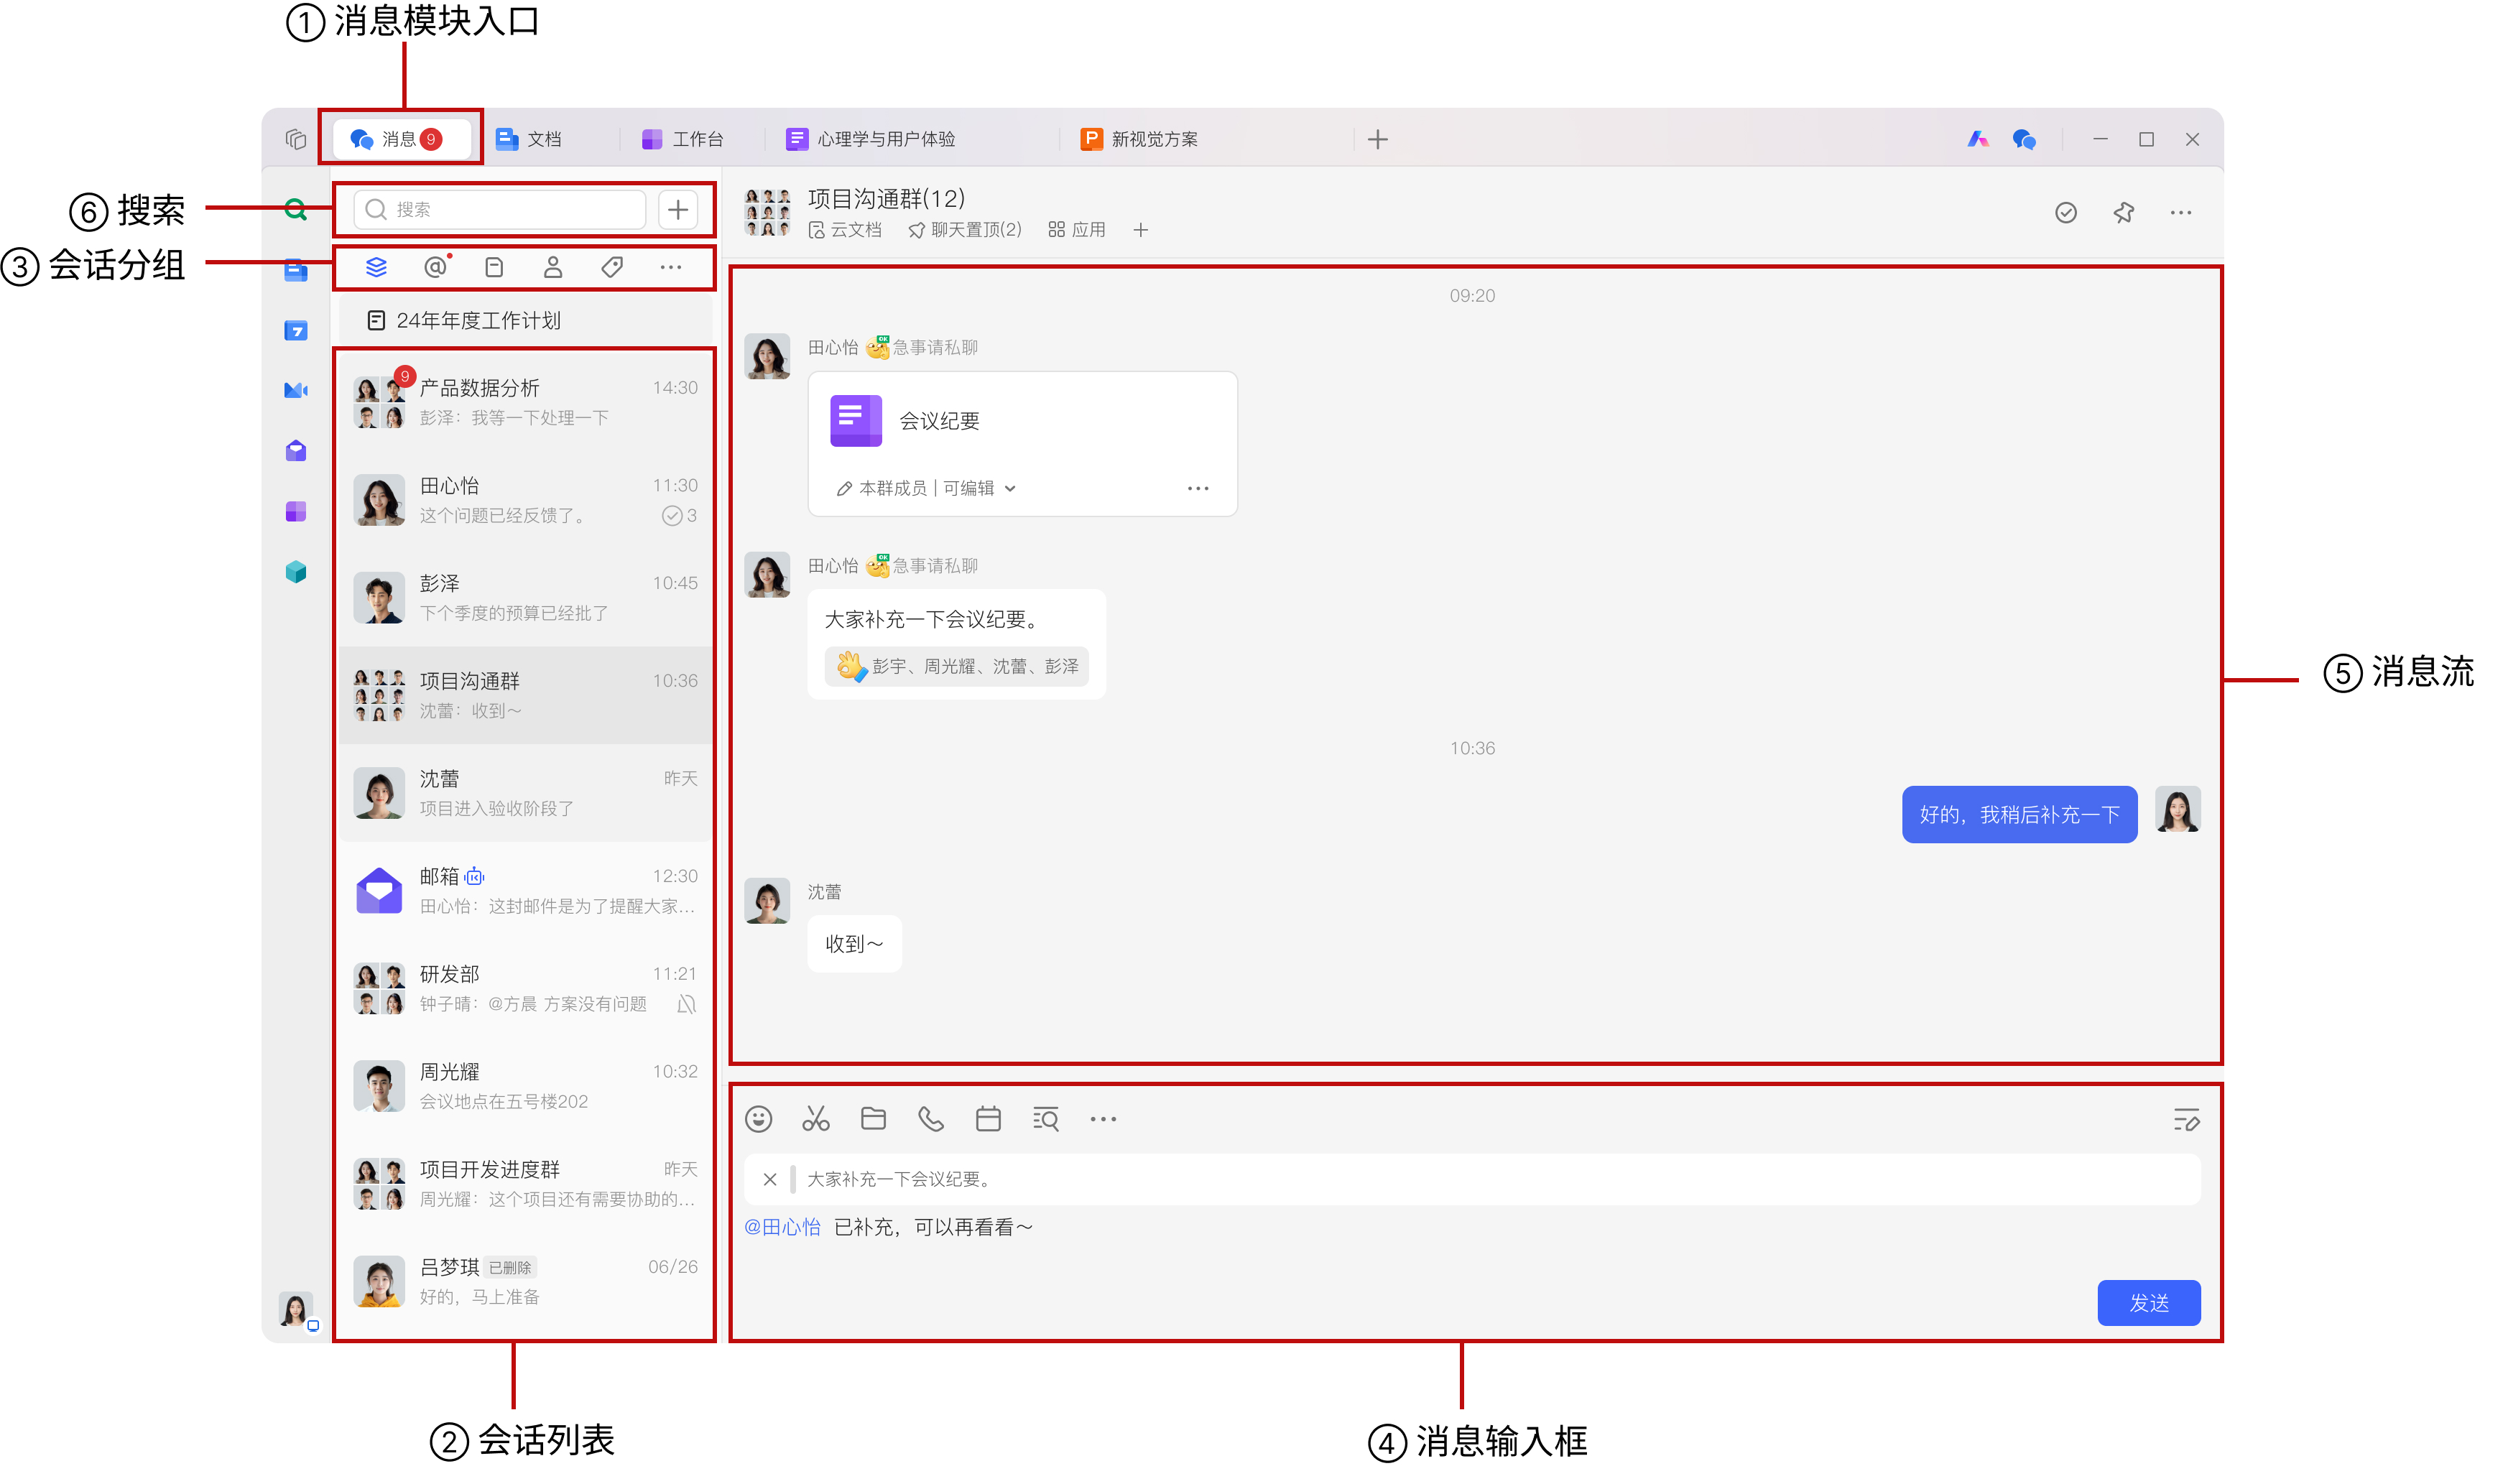Start a voice call via phone icon
Viewport: 2503px width, 1484px height.
click(x=931, y=1119)
